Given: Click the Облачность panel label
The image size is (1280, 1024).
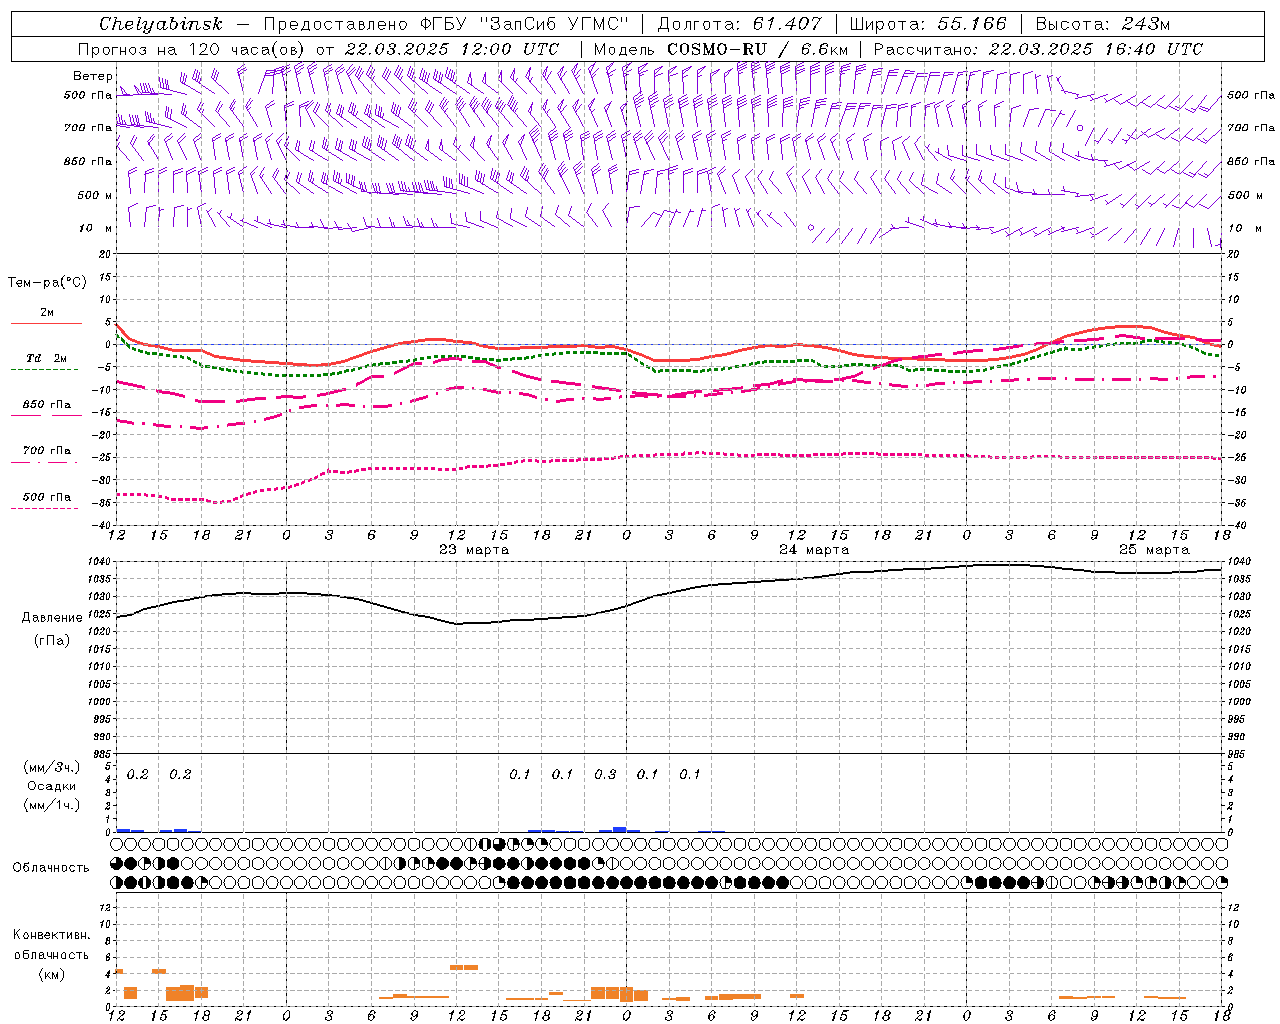Looking at the screenshot, I should [x=51, y=868].
